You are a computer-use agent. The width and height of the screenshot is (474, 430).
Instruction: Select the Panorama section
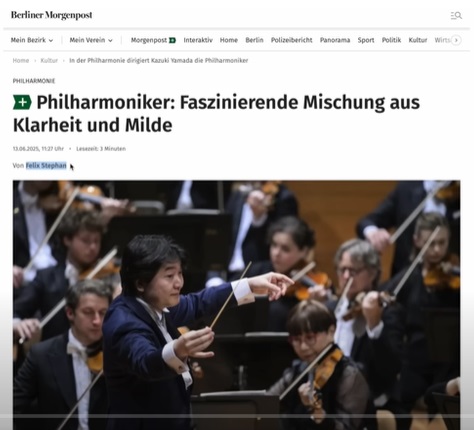pos(335,40)
